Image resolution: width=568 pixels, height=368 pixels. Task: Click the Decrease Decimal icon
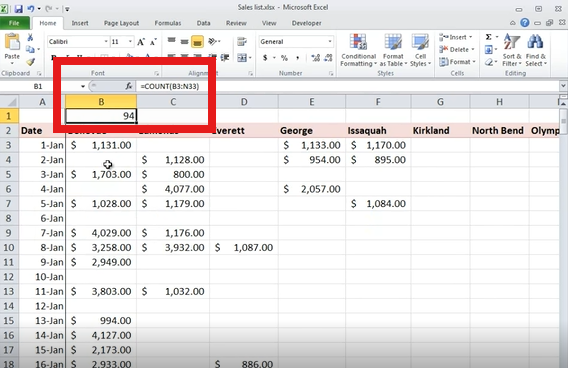tap(329, 58)
